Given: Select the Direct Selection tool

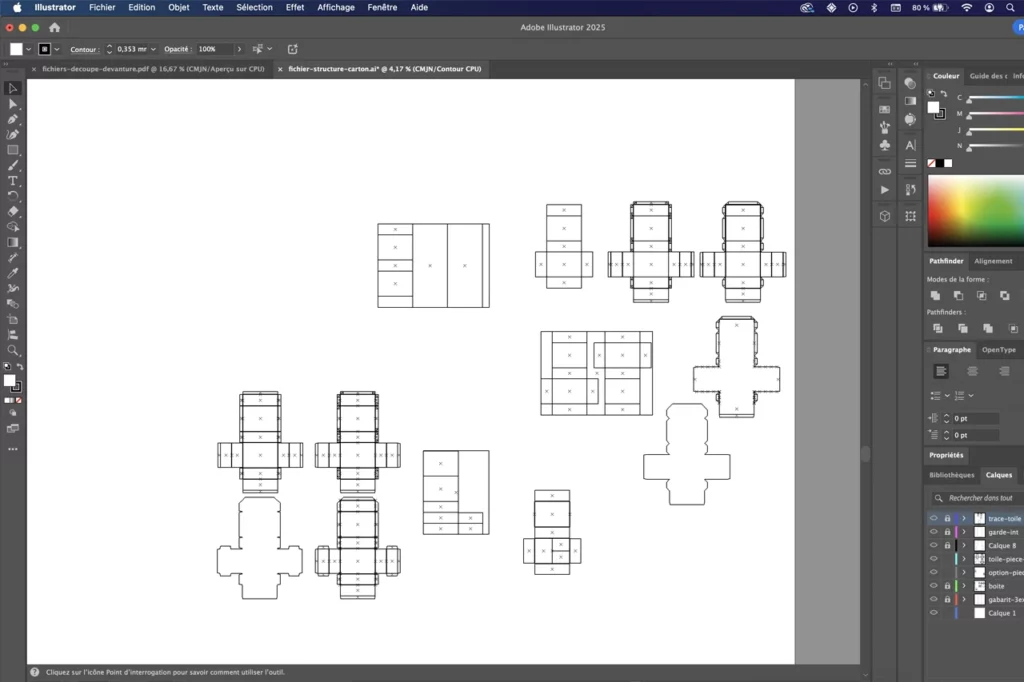Looking at the screenshot, I should pyautogui.click(x=13, y=104).
